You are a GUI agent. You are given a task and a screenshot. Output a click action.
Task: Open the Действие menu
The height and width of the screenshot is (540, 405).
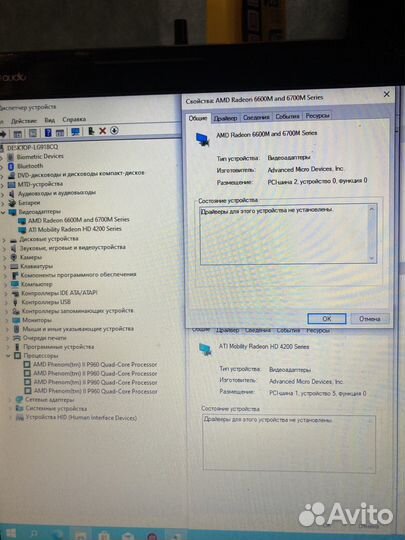(x=24, y=121)
